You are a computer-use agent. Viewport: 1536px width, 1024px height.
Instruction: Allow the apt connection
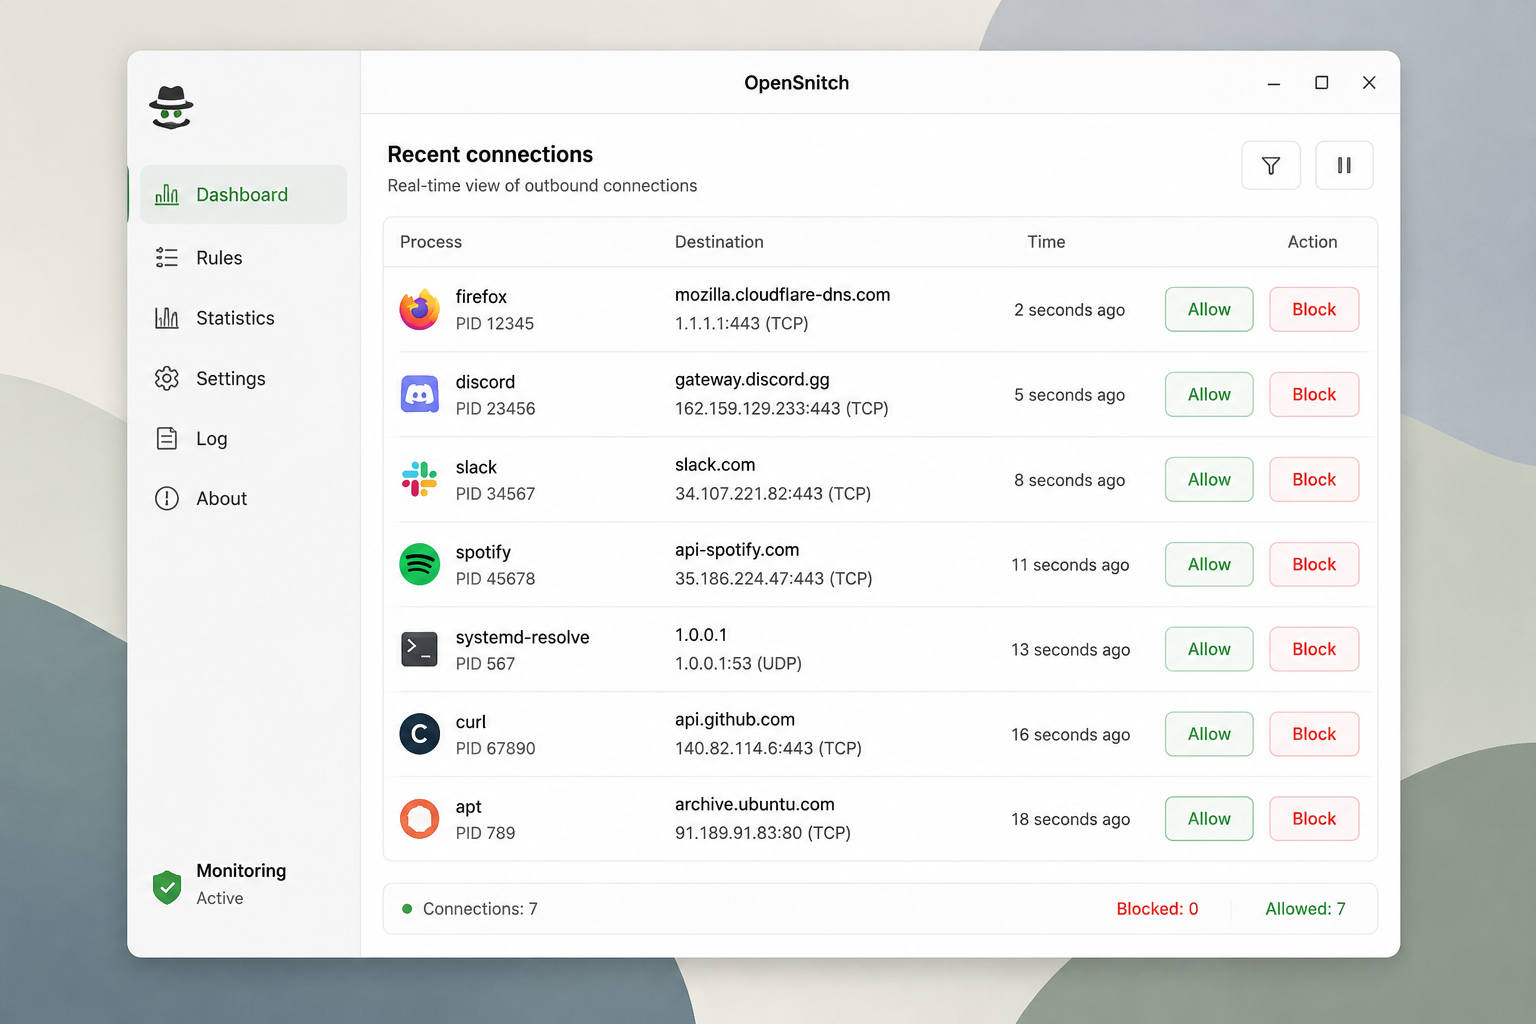click(1209, 818)
